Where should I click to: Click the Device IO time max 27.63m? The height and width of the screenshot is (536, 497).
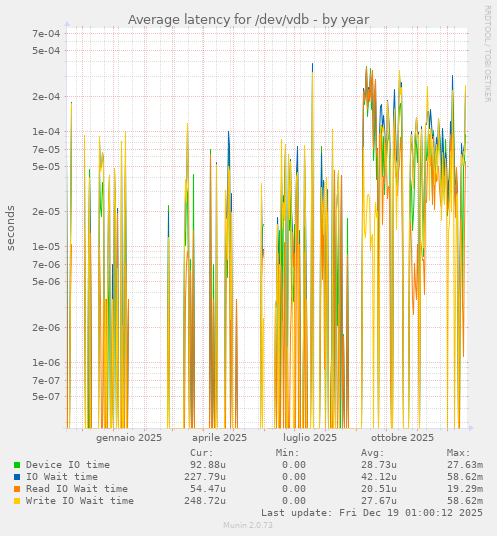tap(465, 465)
